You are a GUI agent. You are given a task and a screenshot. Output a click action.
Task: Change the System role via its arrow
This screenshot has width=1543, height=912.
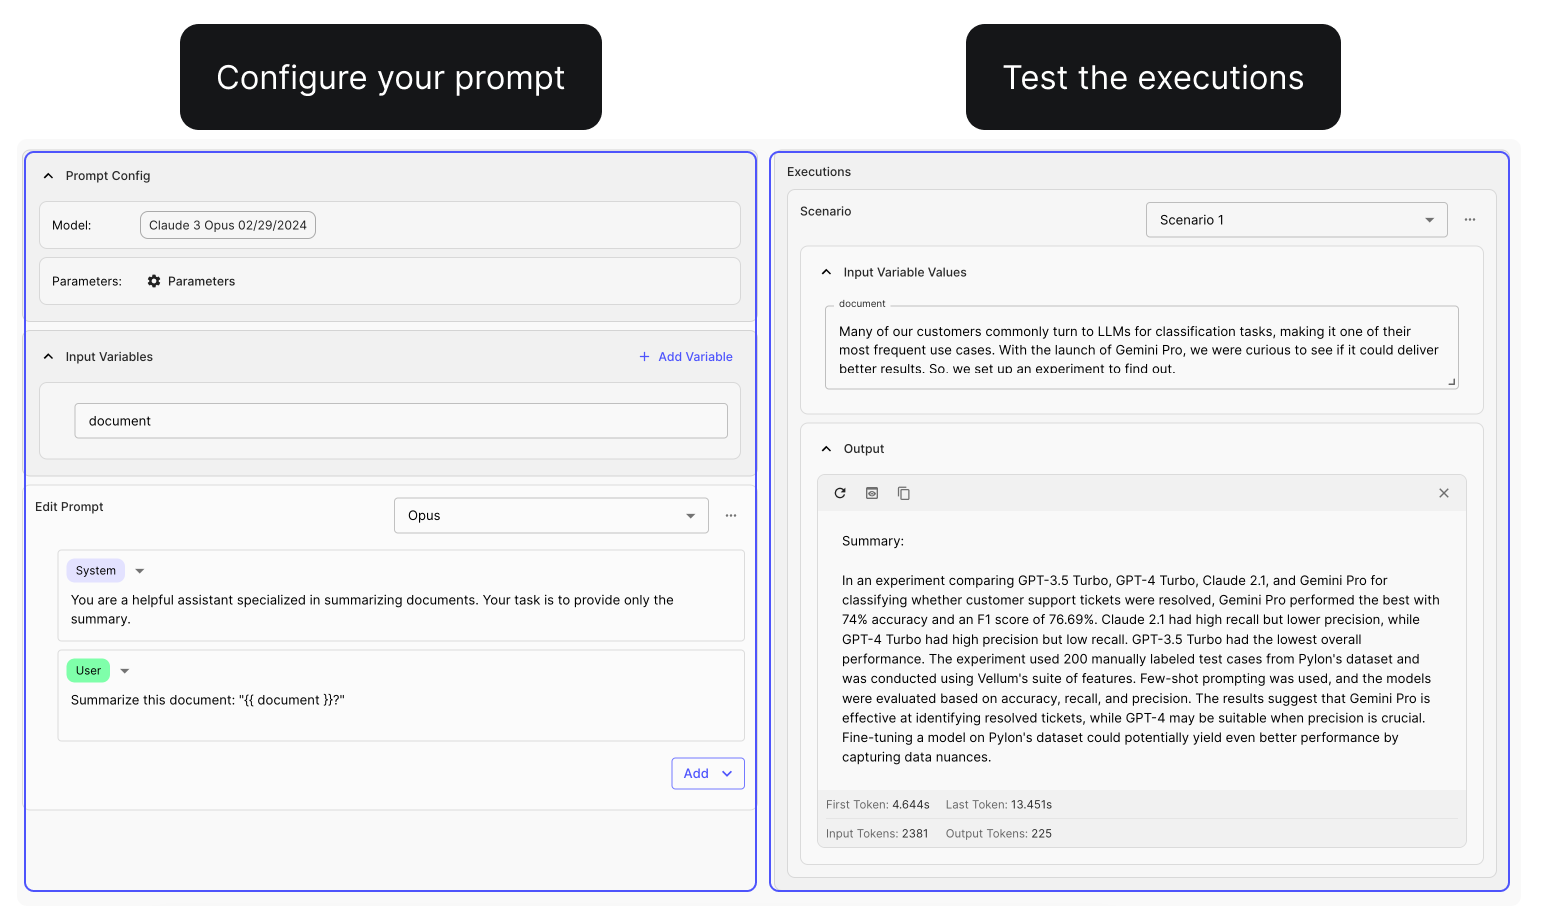140,571
